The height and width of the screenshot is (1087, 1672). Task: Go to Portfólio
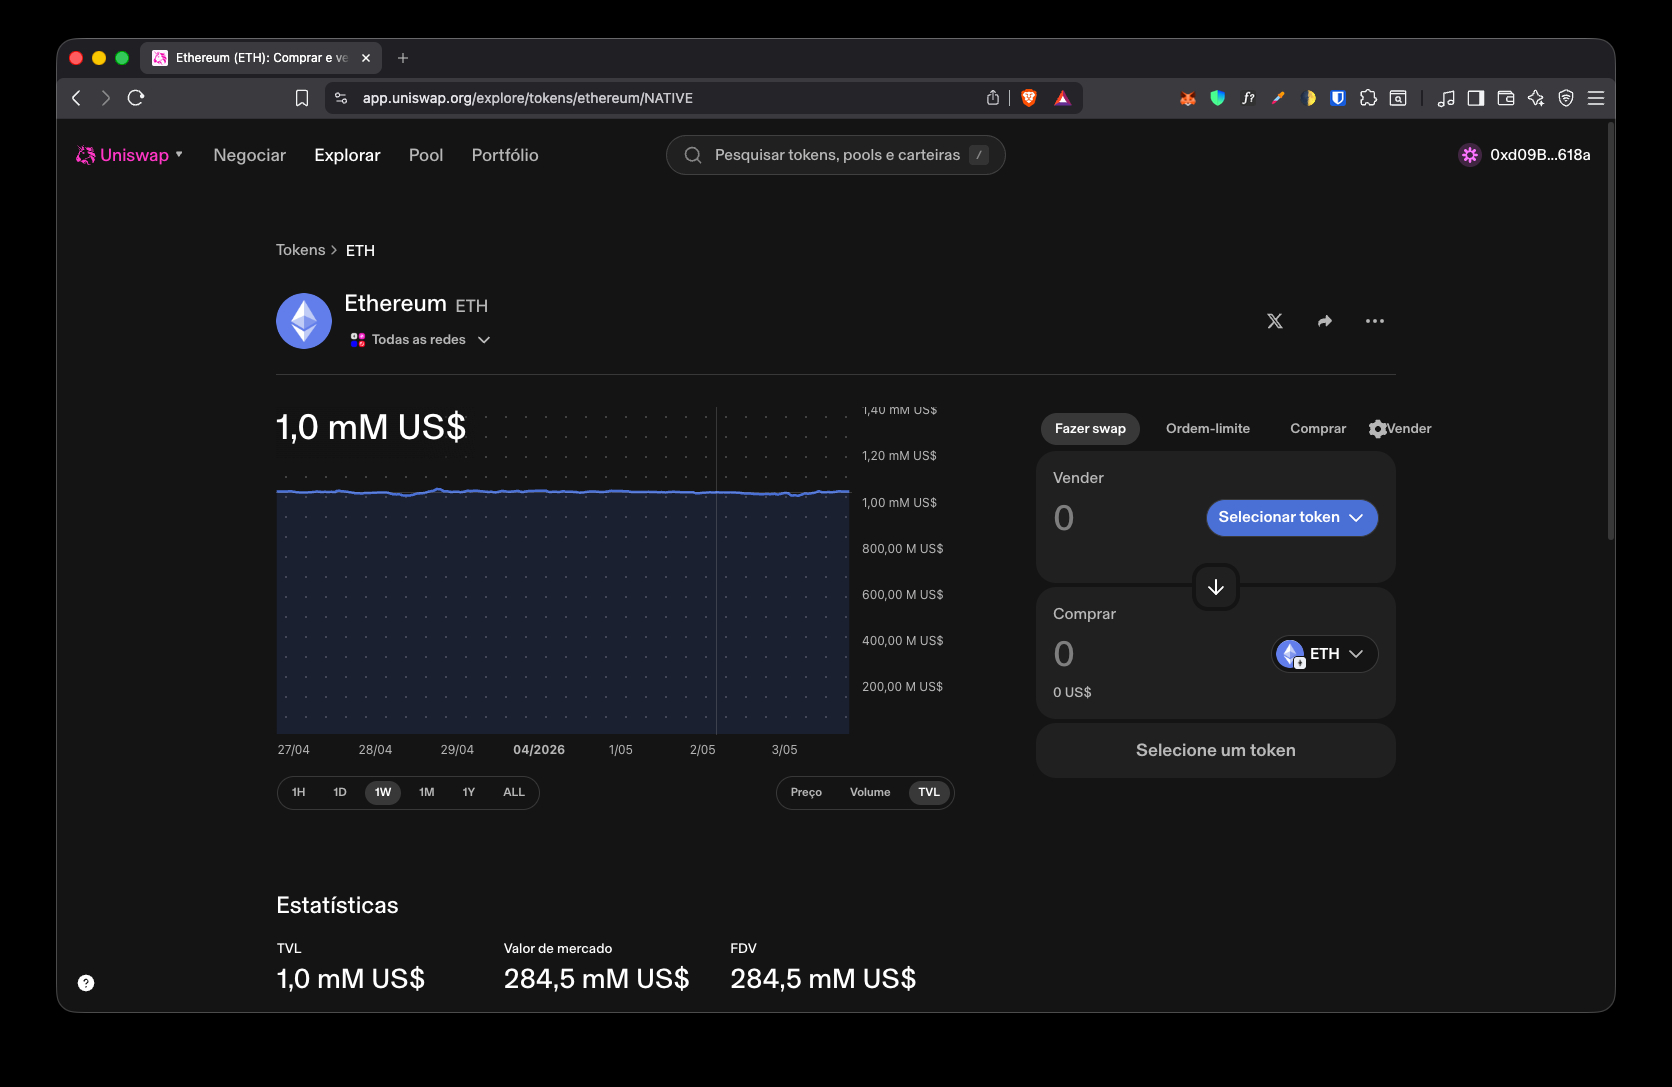505,155
